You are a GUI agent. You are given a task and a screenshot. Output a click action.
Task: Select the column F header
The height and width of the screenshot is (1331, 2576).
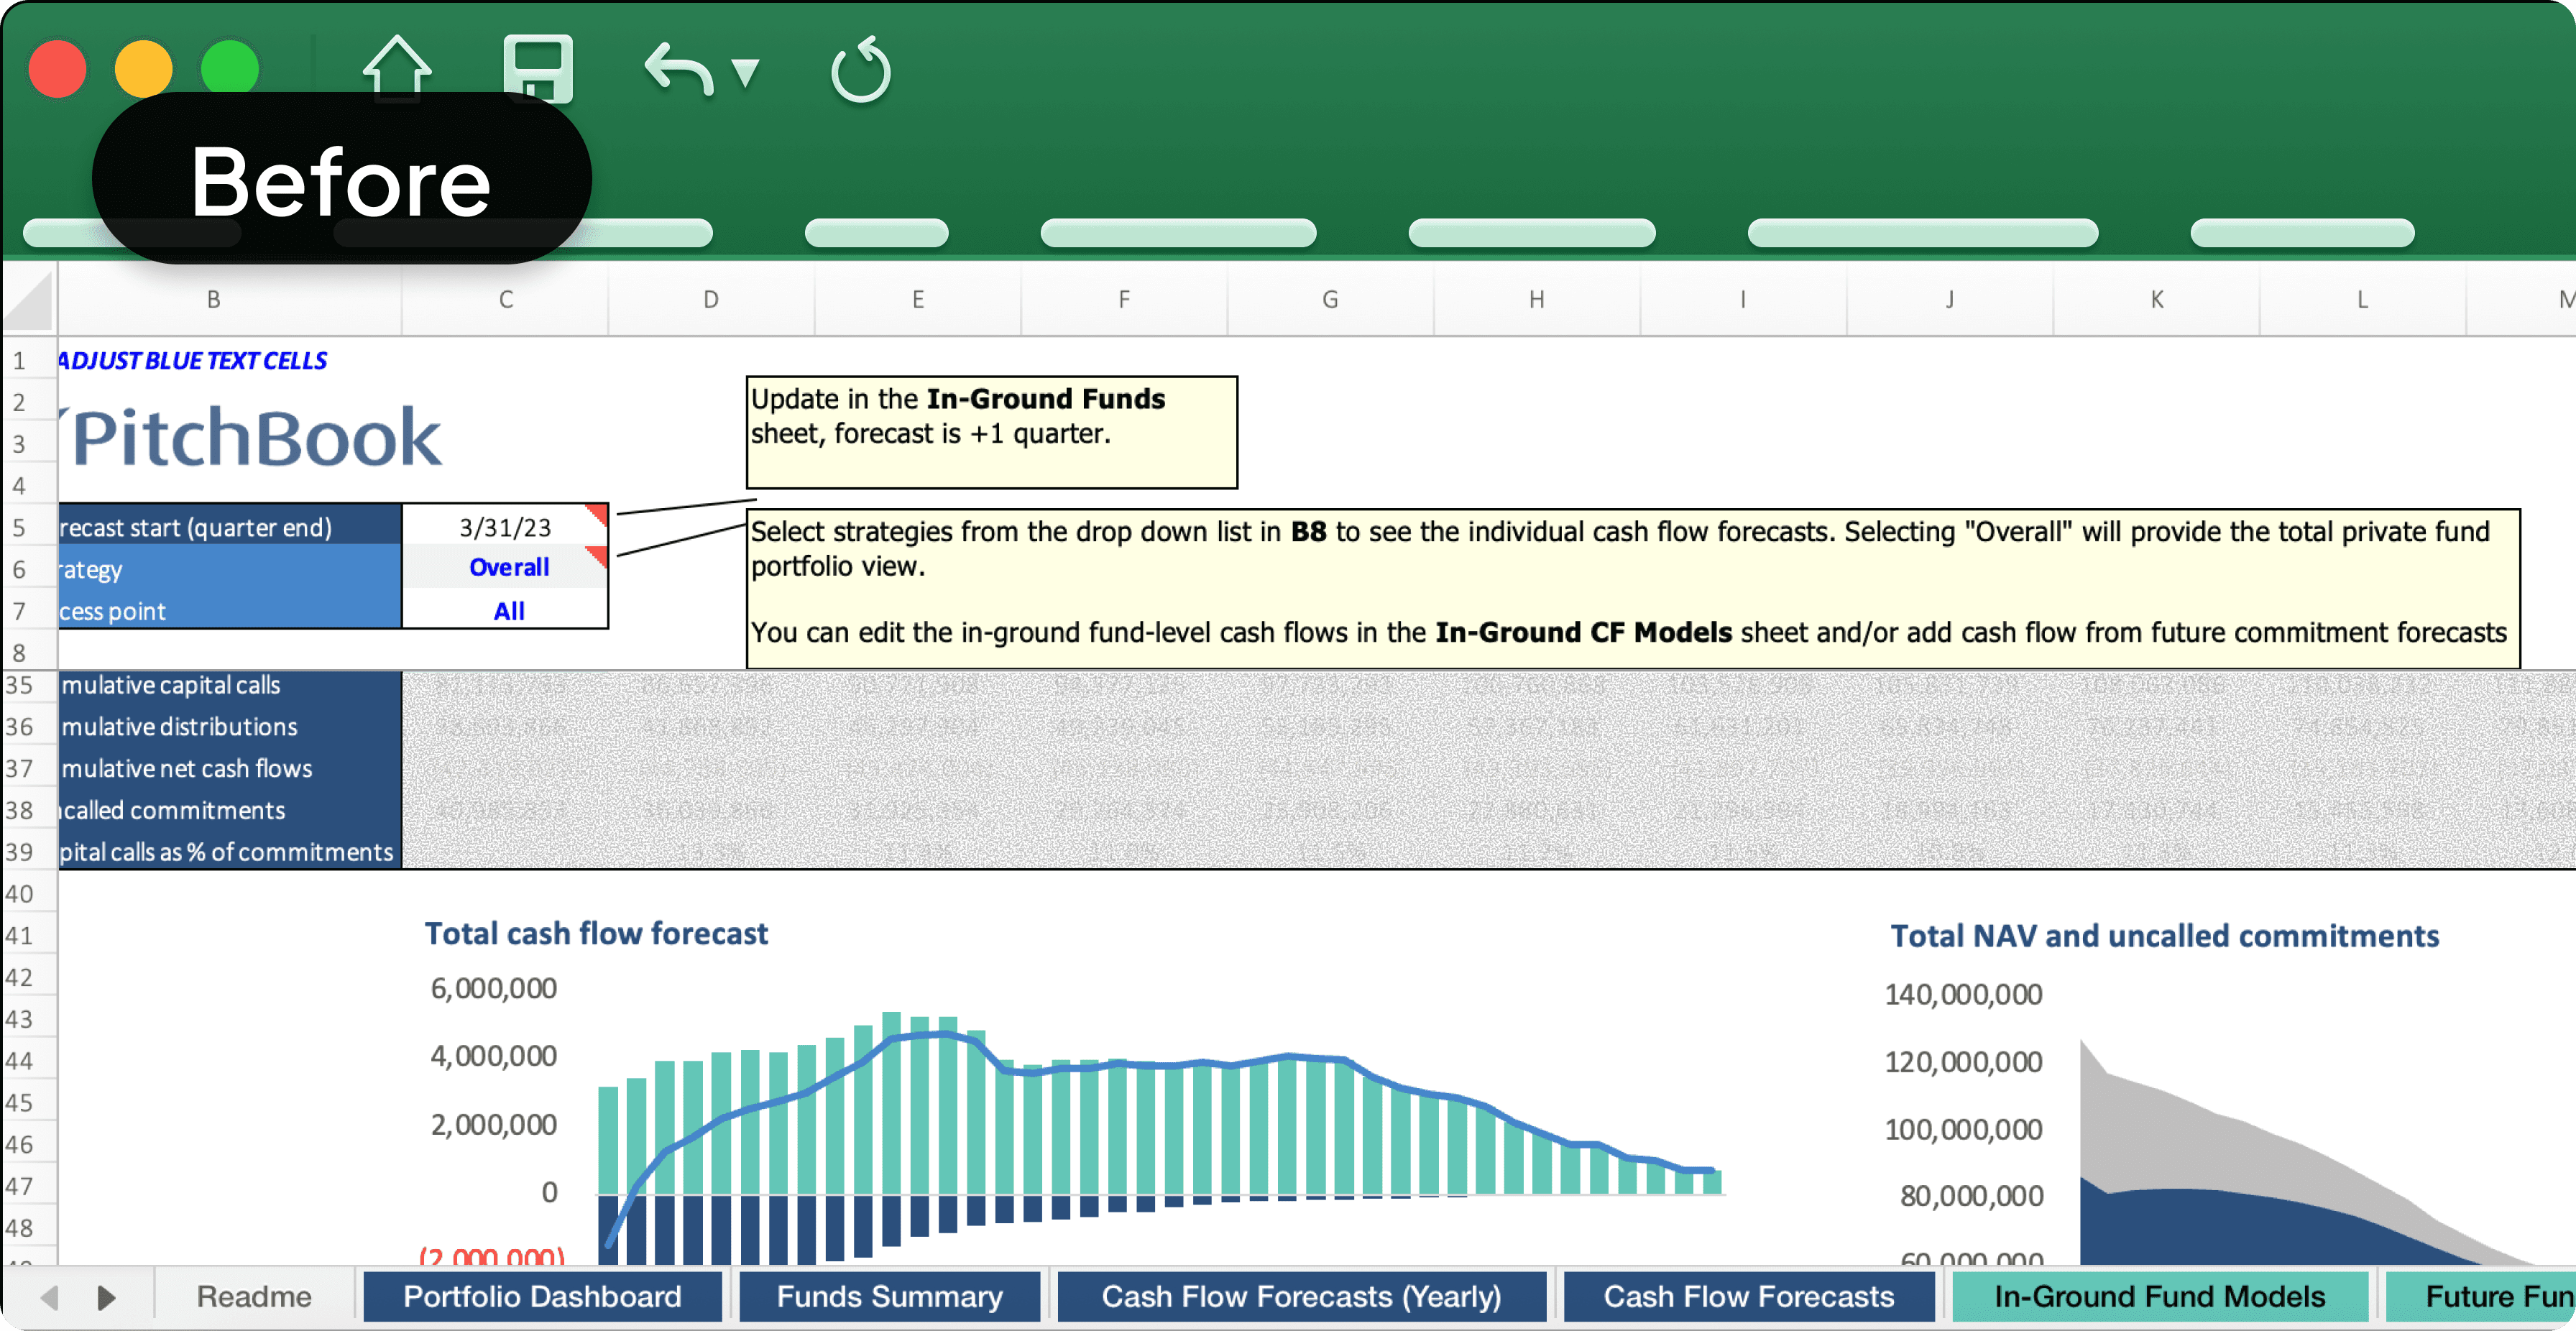[x=1124, y=299]
